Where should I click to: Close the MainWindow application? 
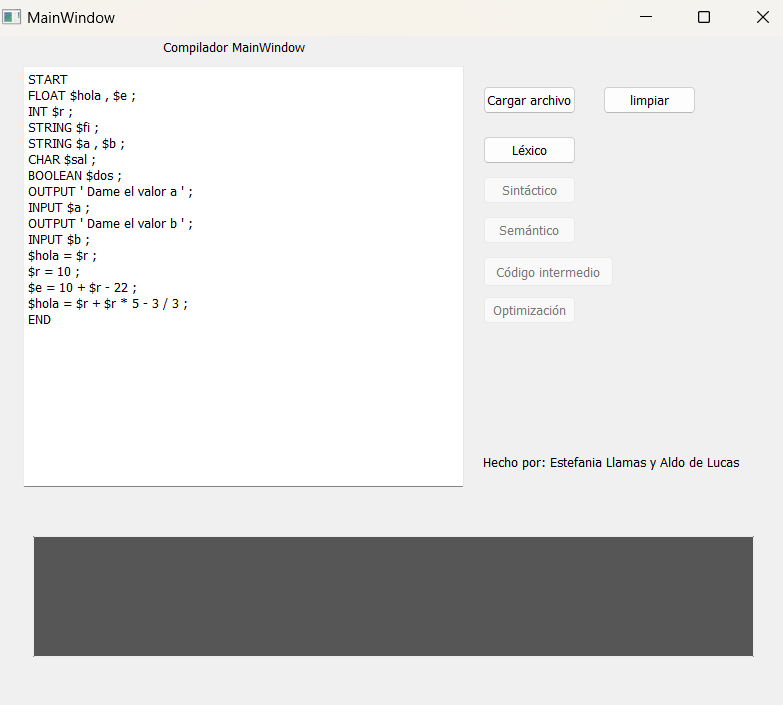pyautogui.click(x=761, y=18)
